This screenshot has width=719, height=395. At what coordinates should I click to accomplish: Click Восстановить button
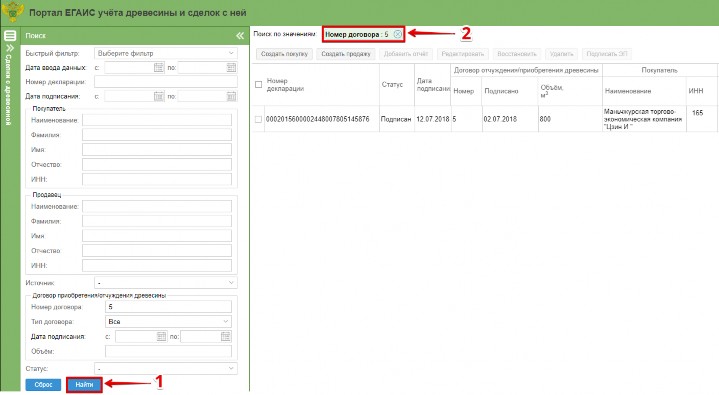[x=517, y=54]
